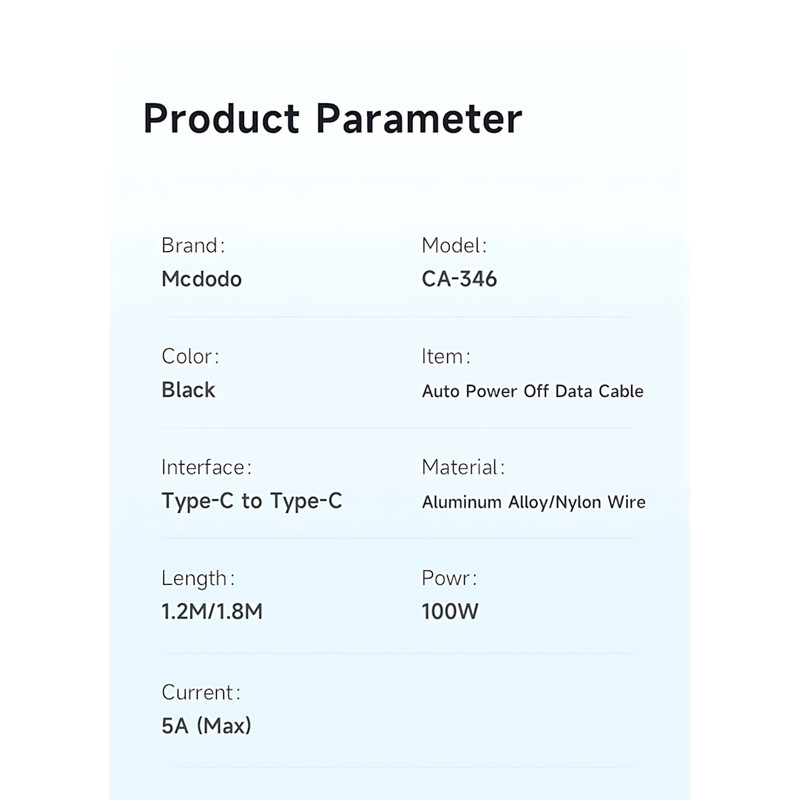Screen dimensions: 800x800
Task: Click the misspelled "Powr:" label
Action: pyautogui.click(x=449, y=579)
